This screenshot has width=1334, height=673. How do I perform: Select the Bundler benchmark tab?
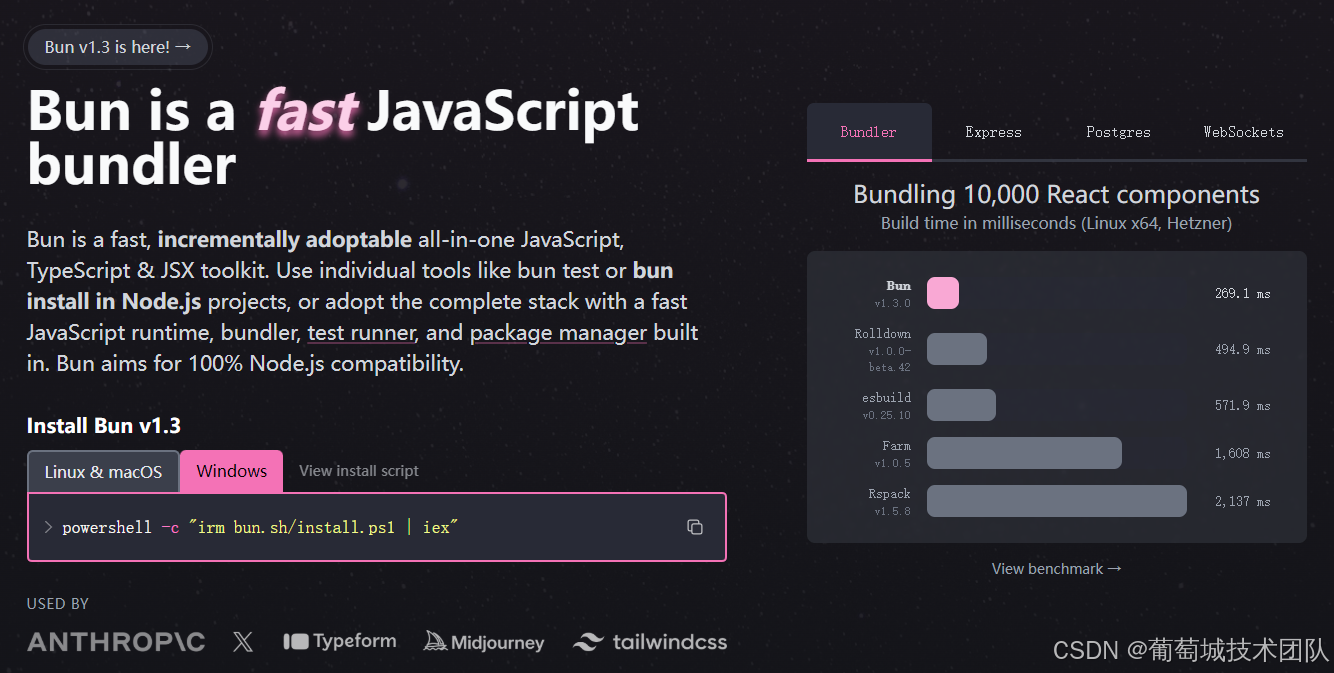868,131
